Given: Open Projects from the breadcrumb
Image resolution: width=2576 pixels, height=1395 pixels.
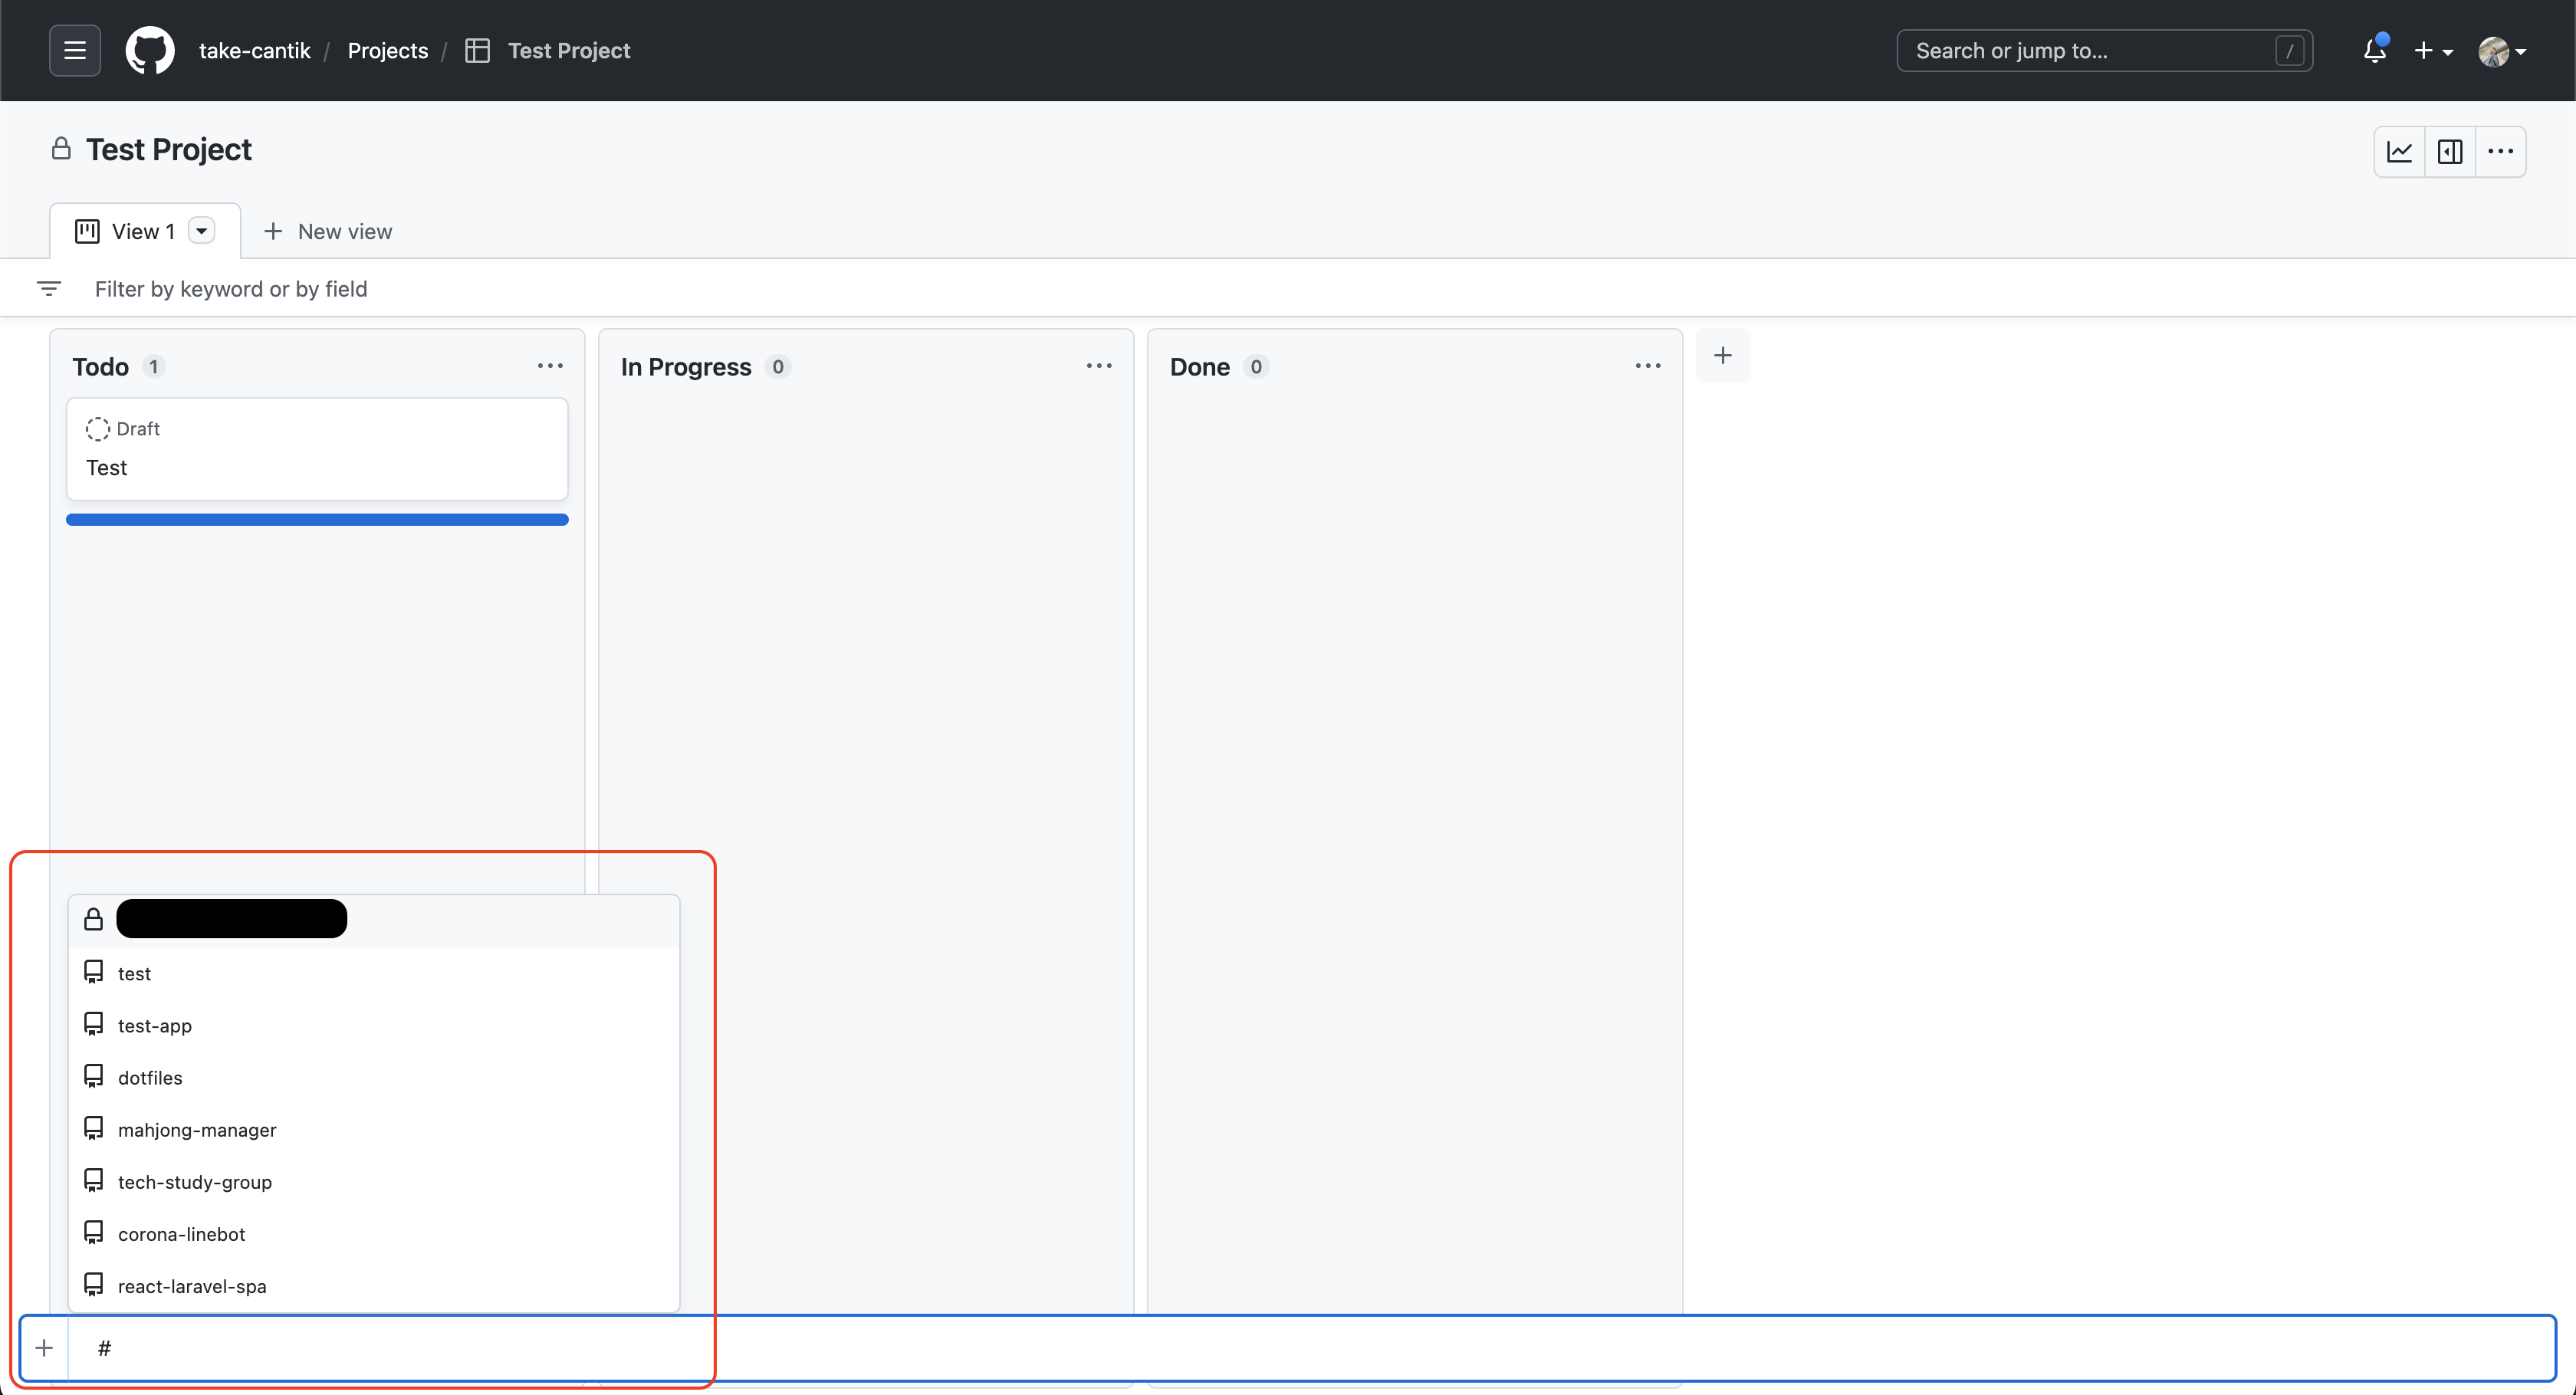Looking at the screenshot, I should click(x=388, y=50).
